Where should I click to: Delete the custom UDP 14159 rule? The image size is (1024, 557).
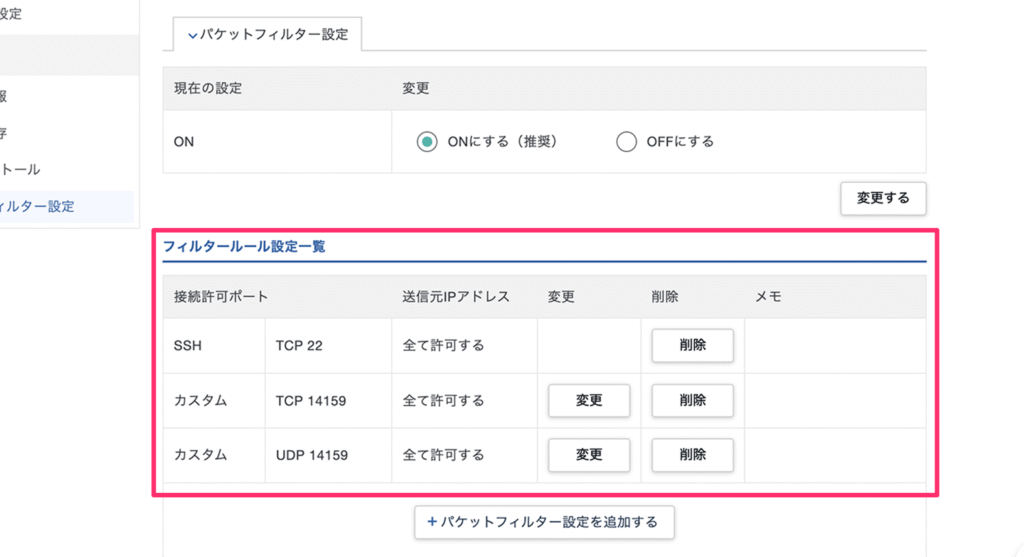(x=692, y=455)
